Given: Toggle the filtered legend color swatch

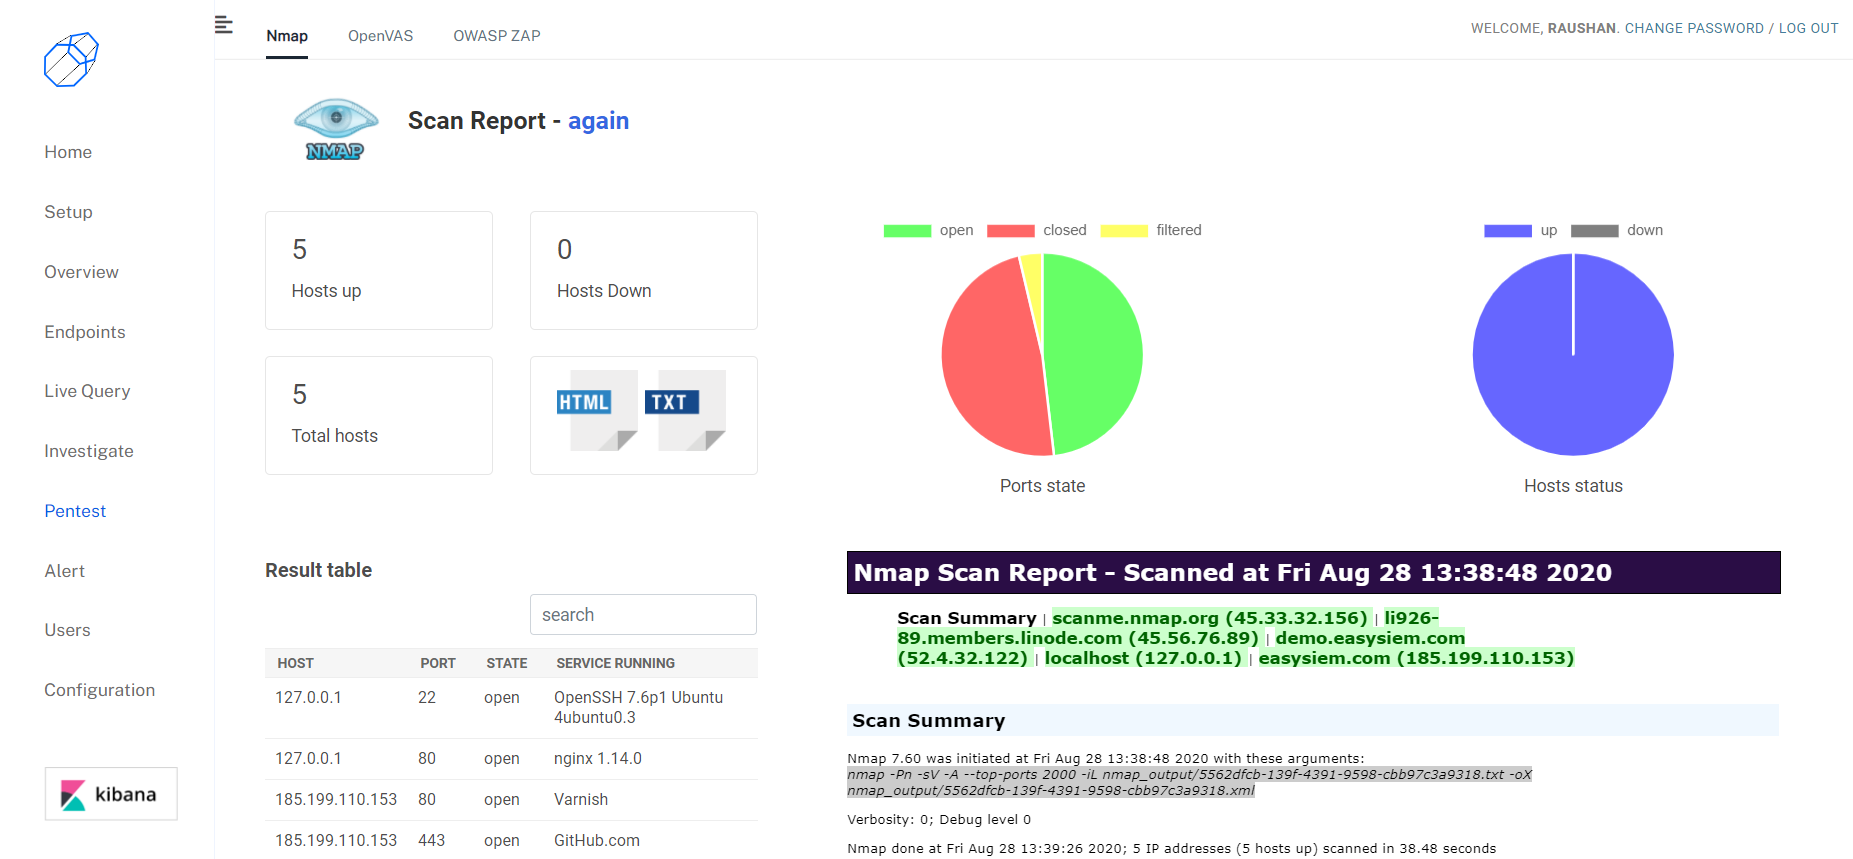Looking at the screenshot, I should pos(1124,231).
